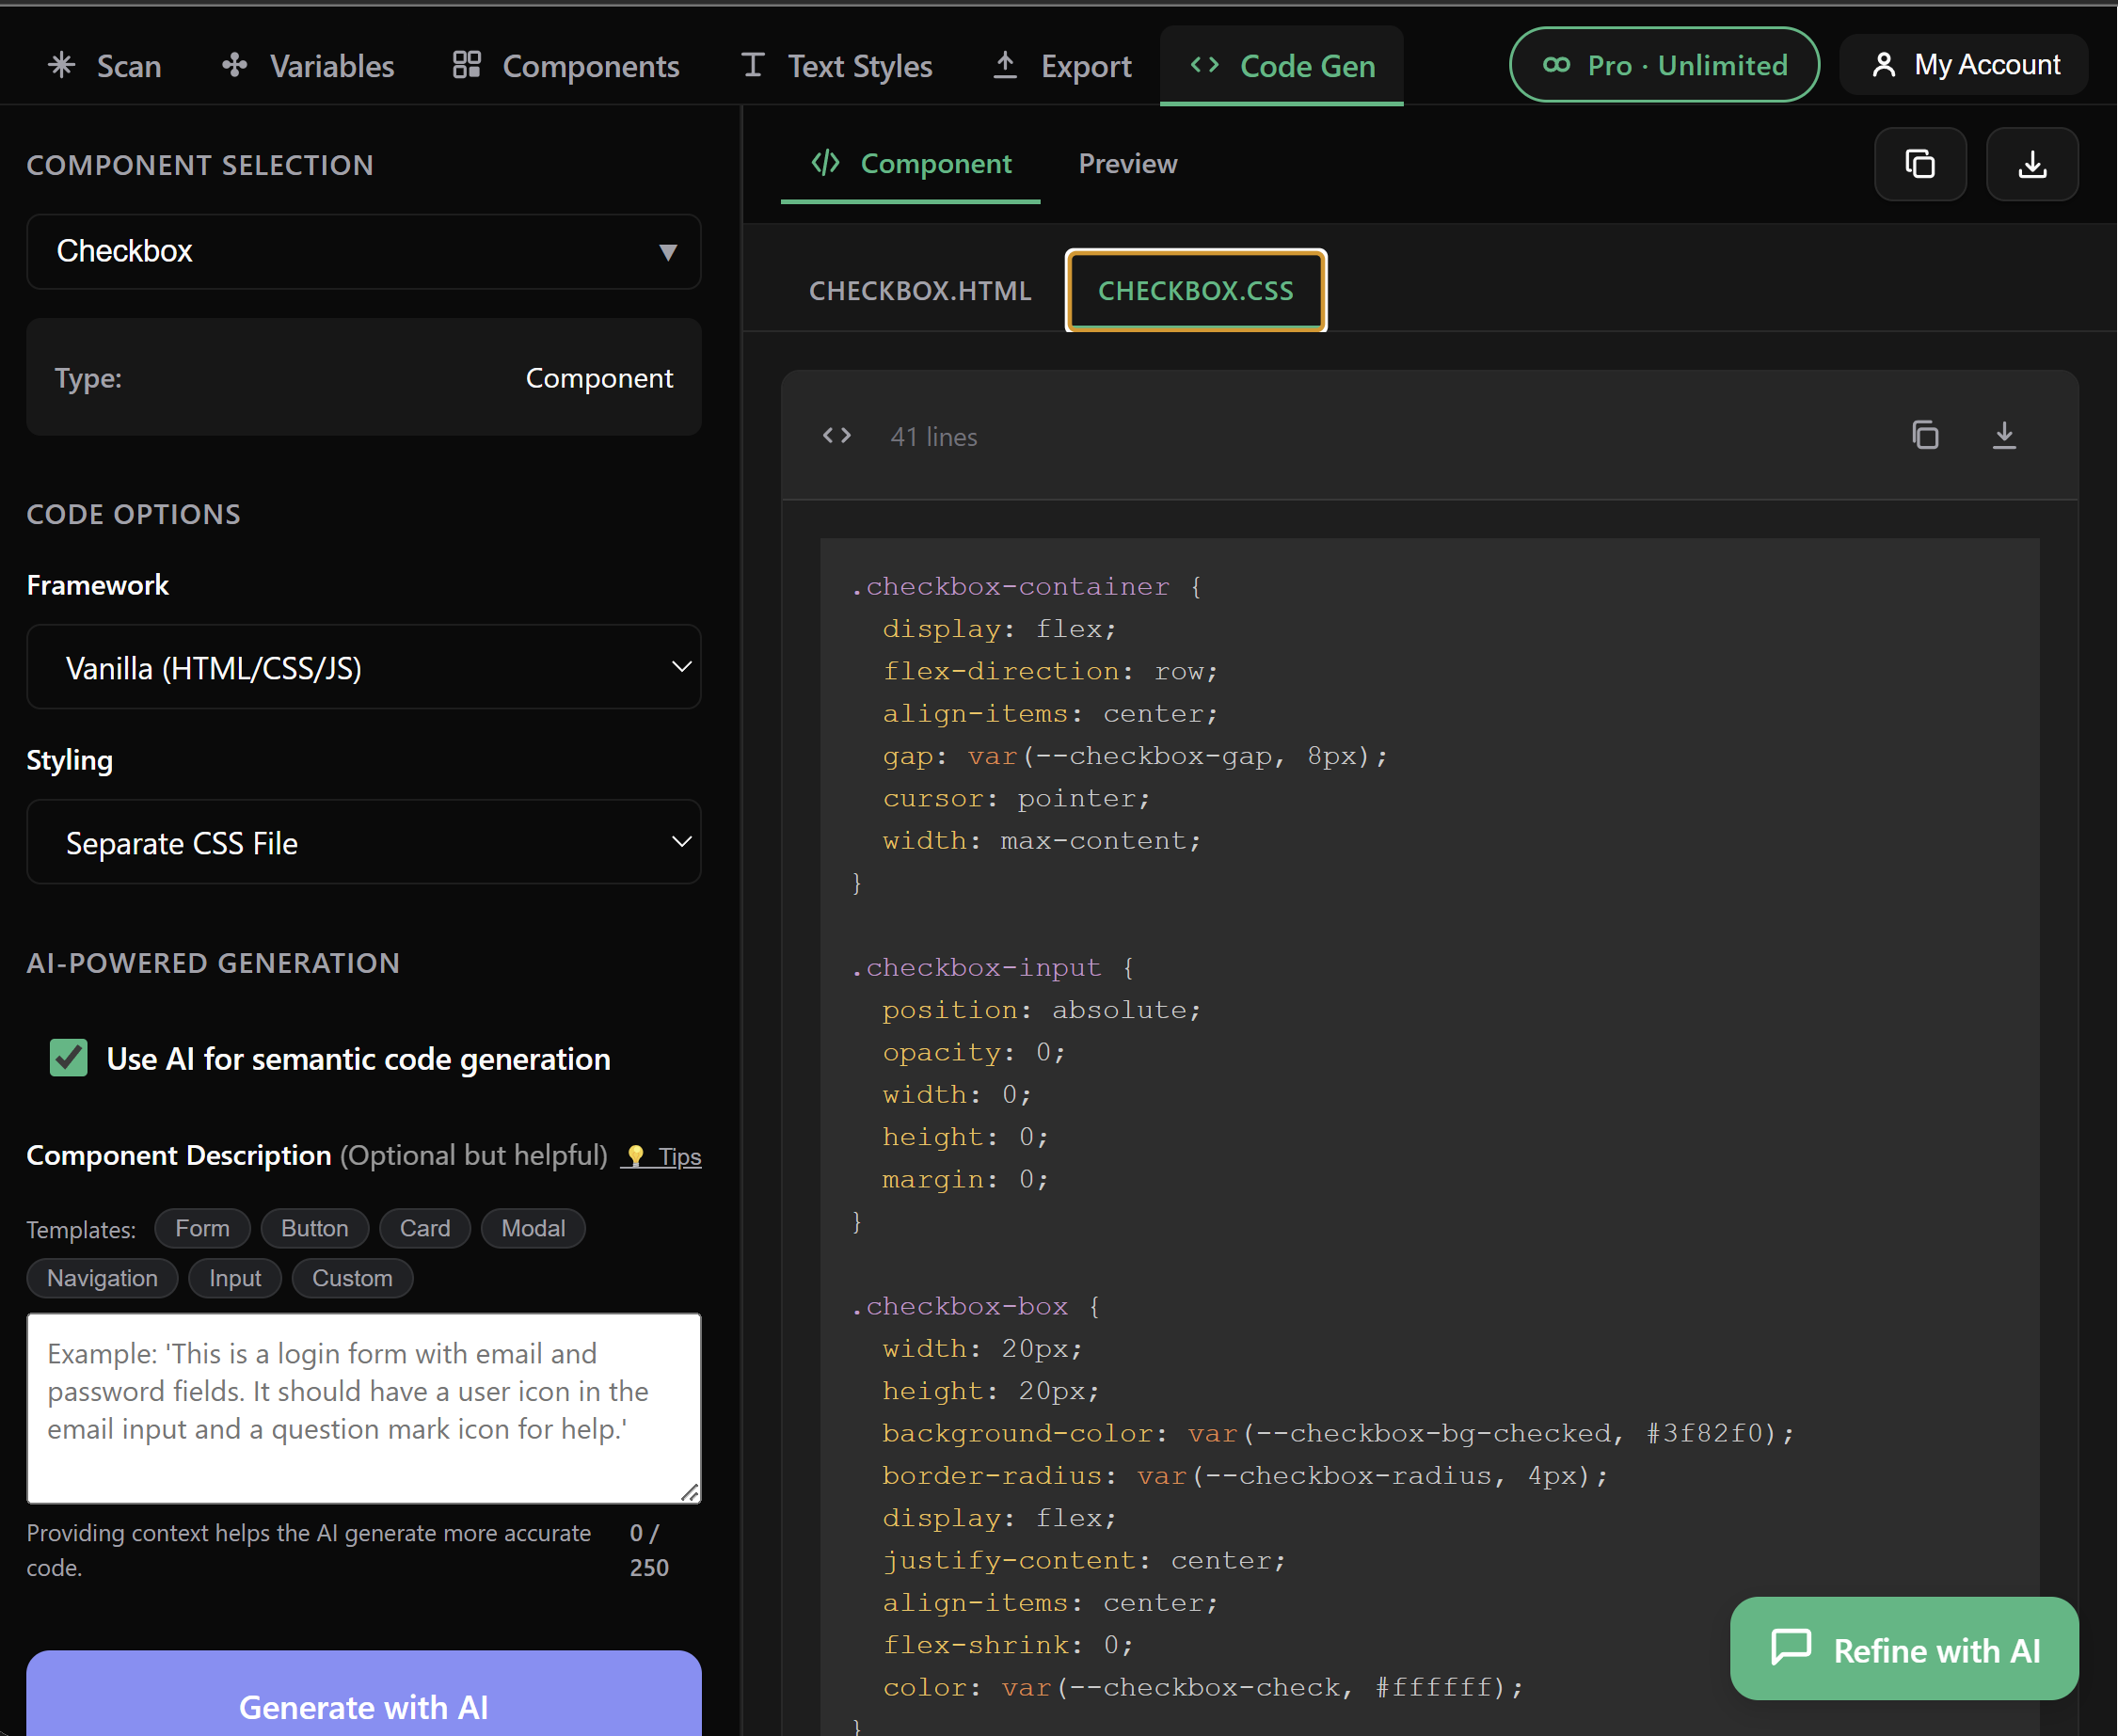This screenshot has height=1736, width=2118.
Task: Go to the Text Styles tab
Action: (836, 66)
